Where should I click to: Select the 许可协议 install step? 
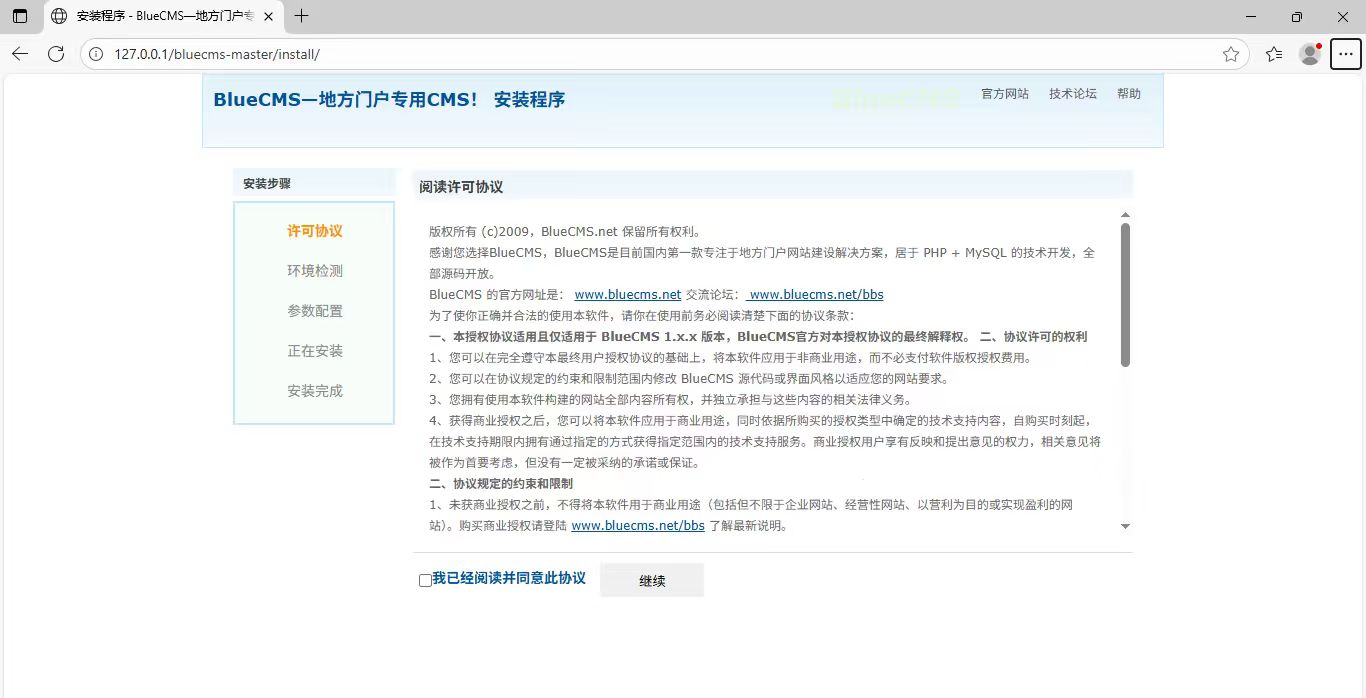pyautogui.click(x=315, y=231)
